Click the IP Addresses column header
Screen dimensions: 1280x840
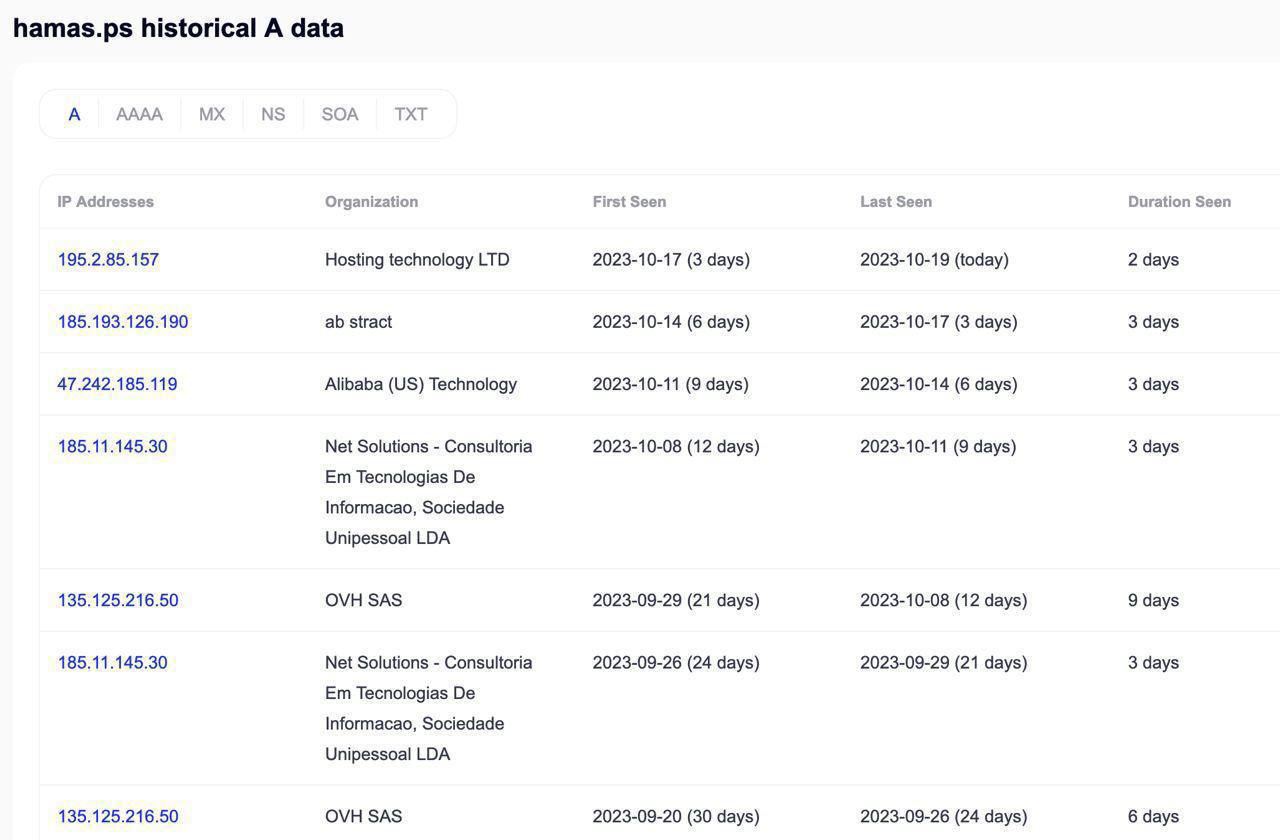(x=105, y=202)
